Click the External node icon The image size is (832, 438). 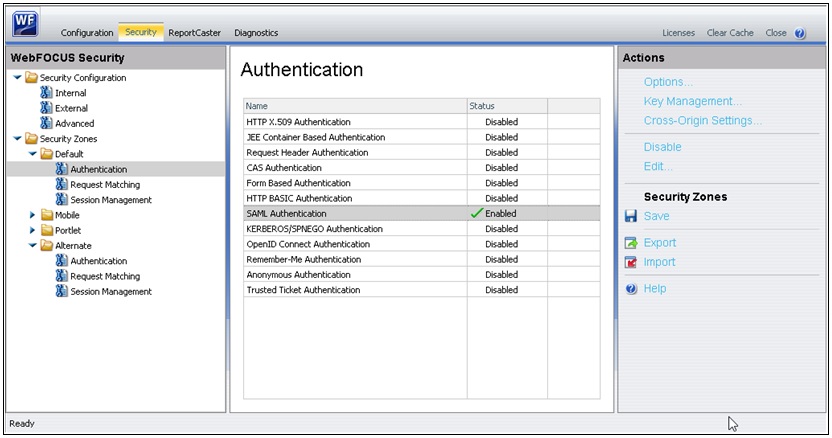click(x=46, y=108)
